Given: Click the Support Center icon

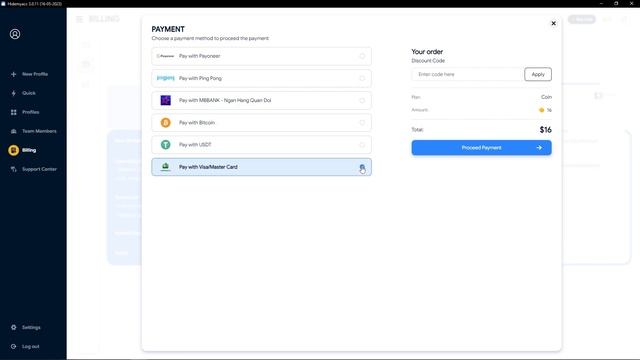Looking at the screenshot, I should (13, 169).
